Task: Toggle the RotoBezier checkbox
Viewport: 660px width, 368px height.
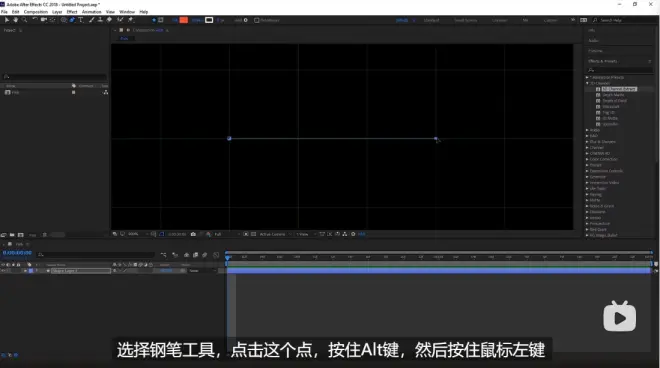Action: click(256, 20)
